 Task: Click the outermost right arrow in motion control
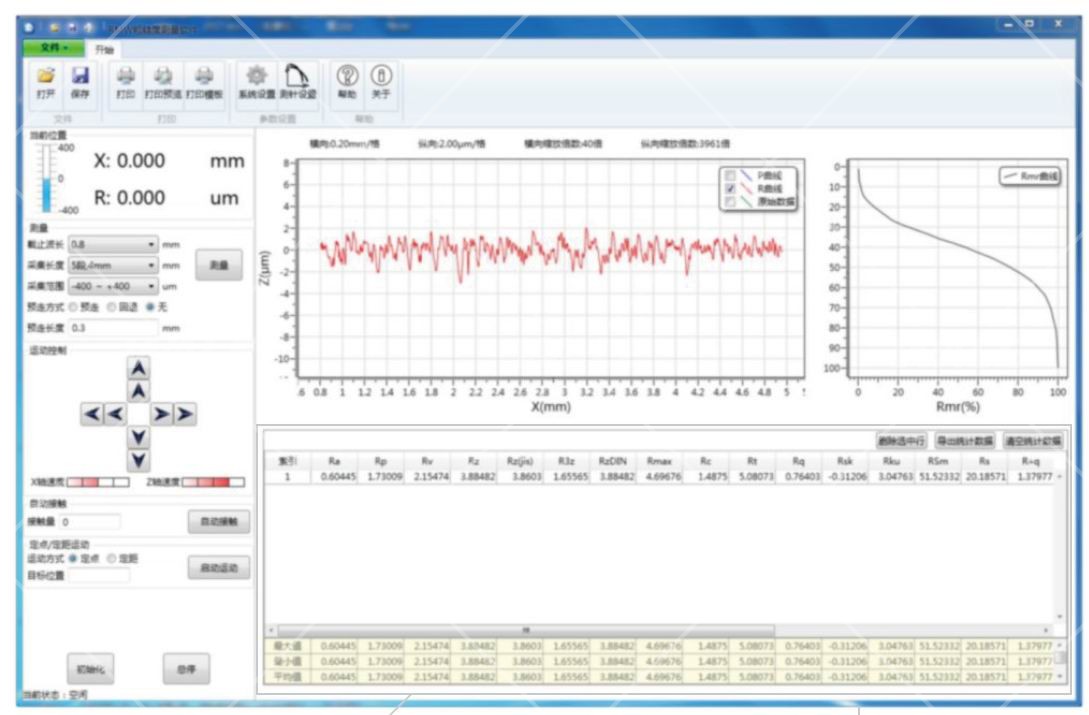click(185, 415)
